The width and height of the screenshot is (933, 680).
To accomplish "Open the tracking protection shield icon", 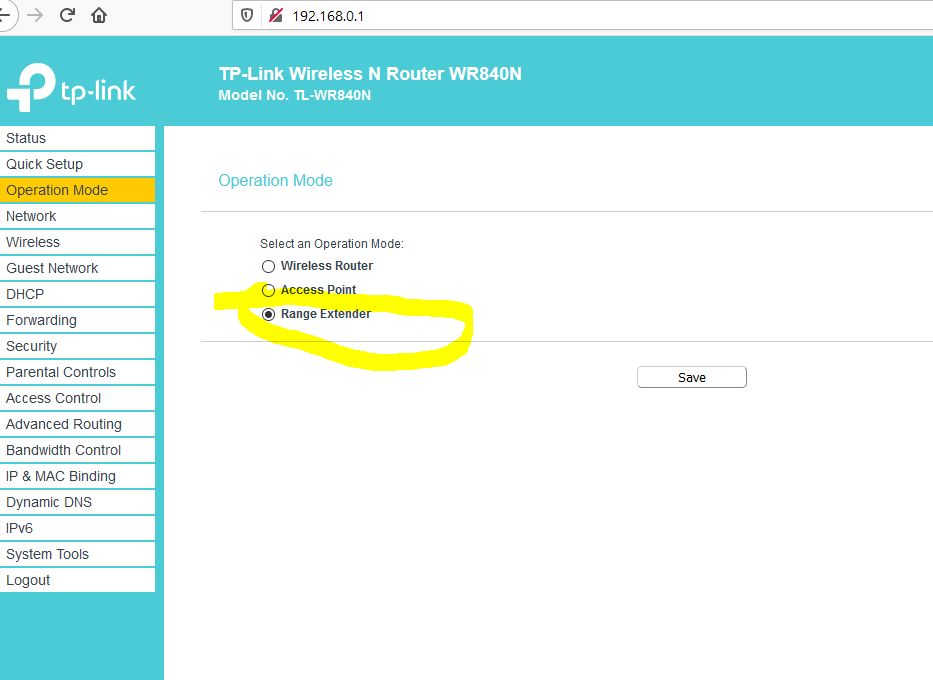I will coord(247,15).
